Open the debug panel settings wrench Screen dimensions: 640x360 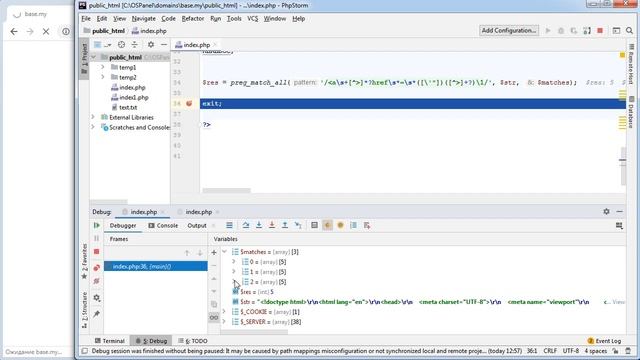tap(97, 298)
